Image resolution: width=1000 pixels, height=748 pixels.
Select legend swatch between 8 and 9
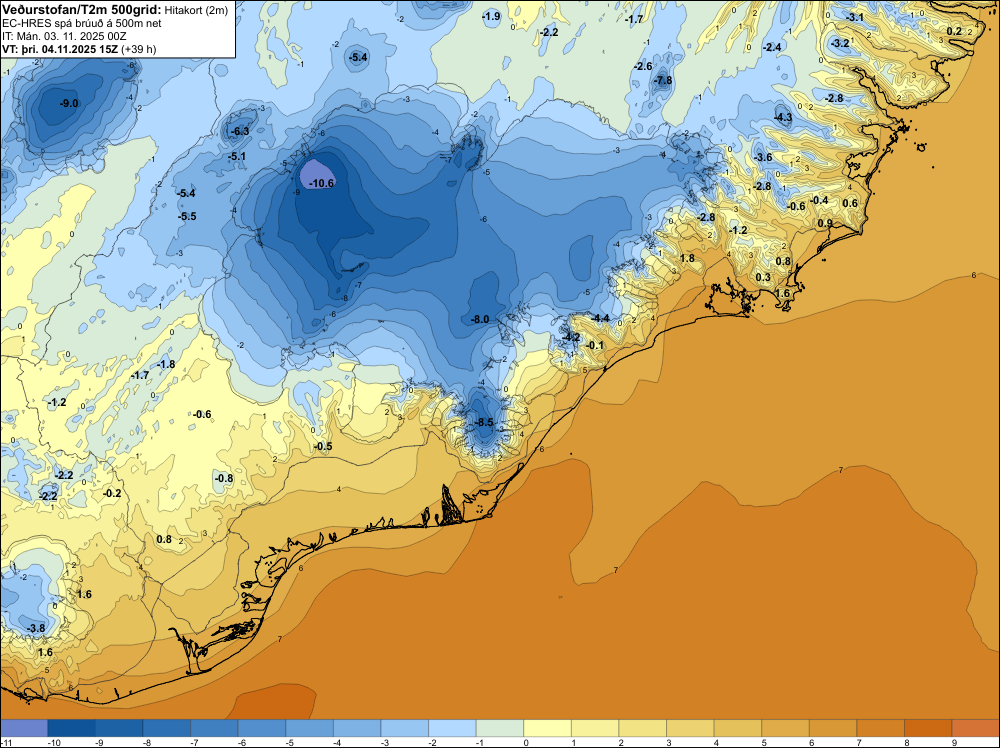coord(928,728)
